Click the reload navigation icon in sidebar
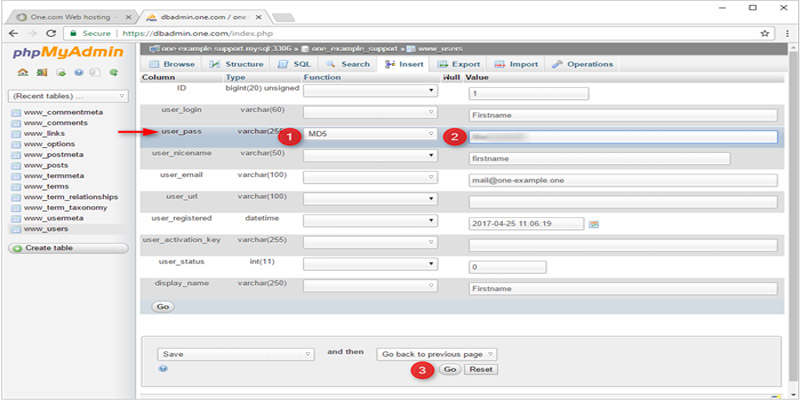The width and height of the screenshot is (800, 400). coord(114,72)
